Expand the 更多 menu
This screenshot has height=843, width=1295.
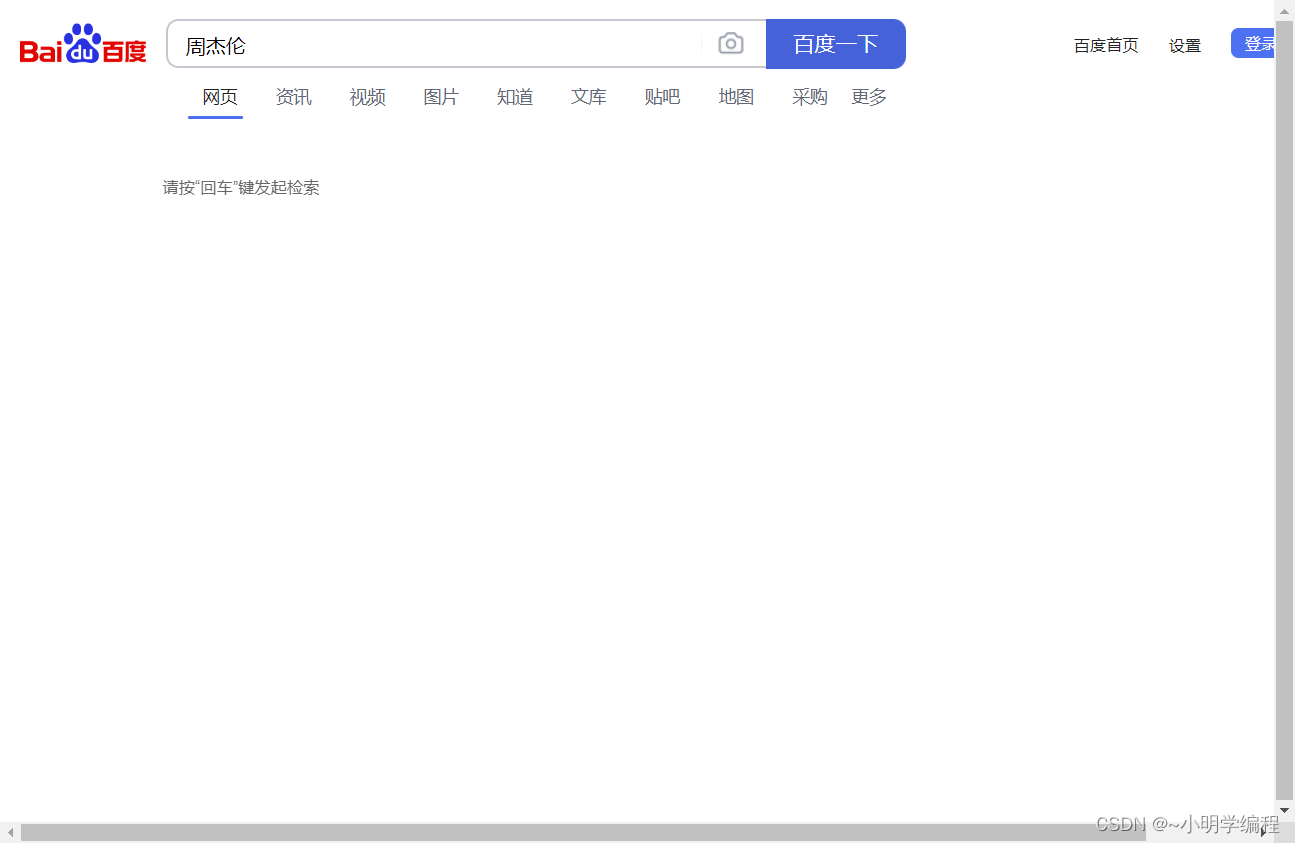[869, 97]
